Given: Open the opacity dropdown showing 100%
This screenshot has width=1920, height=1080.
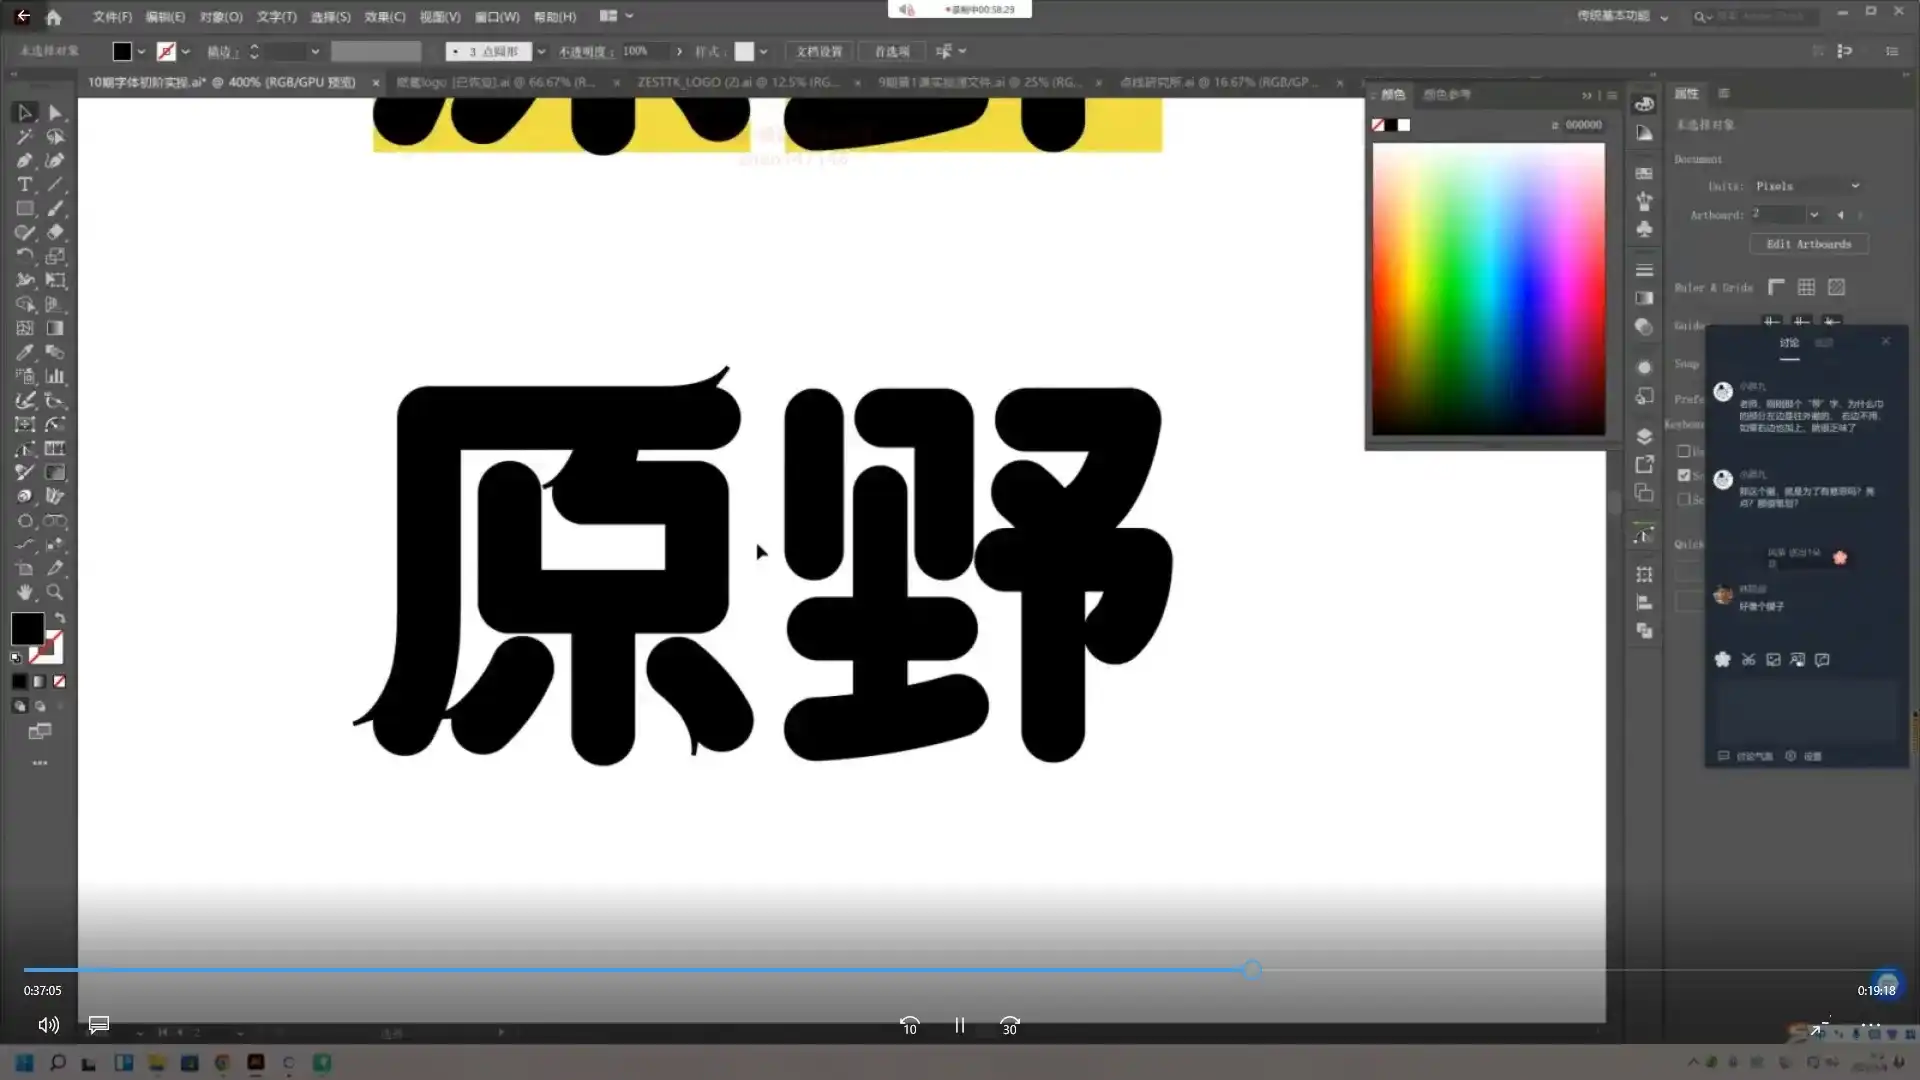Looking at the screenshot, I should pyautogui.click(x=679, y=51).
